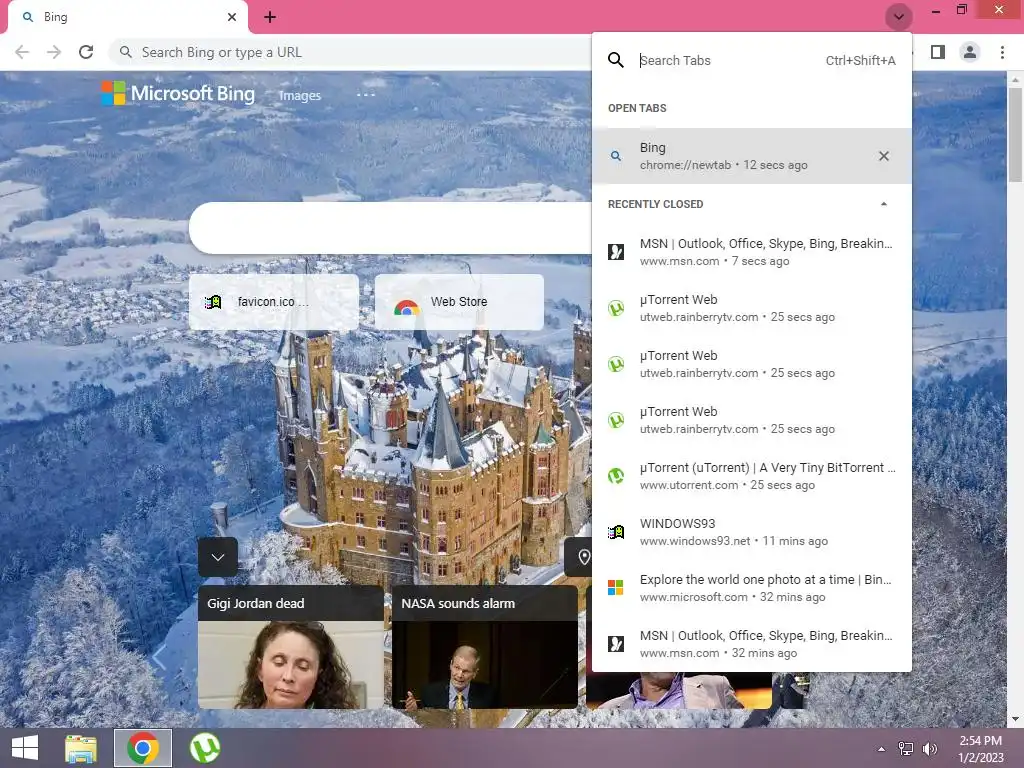The width and height of the screenshot is (1024, 768).
Task: Click the WINDOWS93 favicon in list
Action: pyautogui.click(x=616, y=532)
